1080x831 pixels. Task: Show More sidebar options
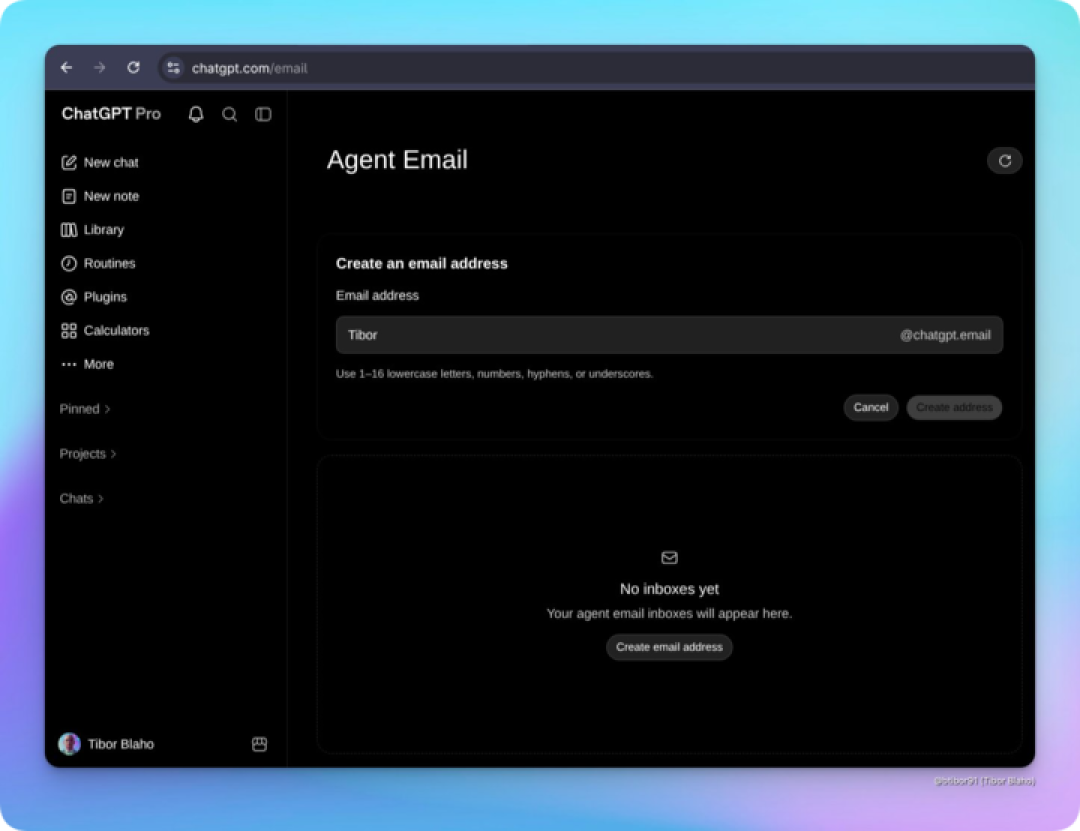98,365
